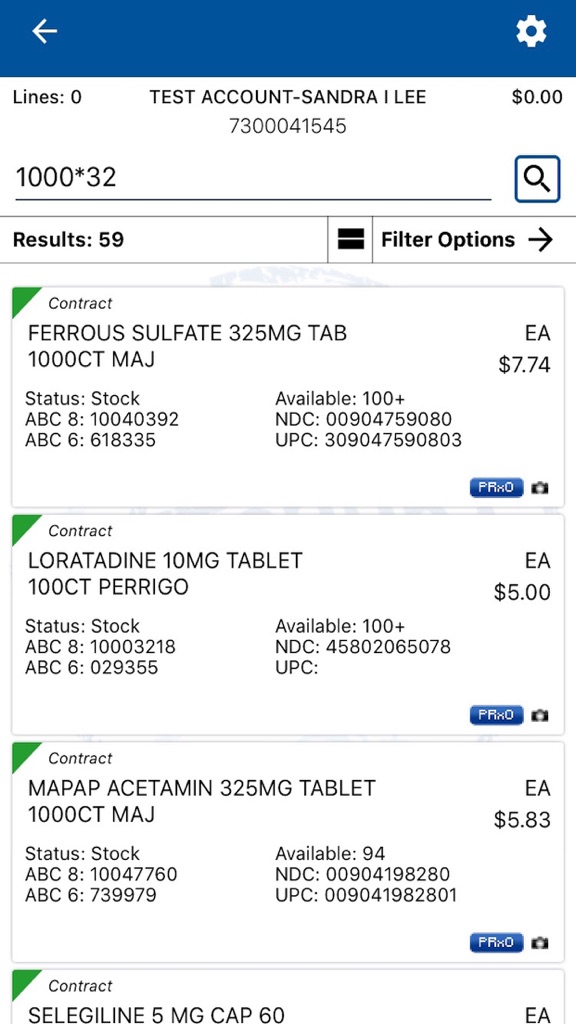Viewport: 576px width, 1024px height.
Task: Tap the $0.00 order total
Action: 537,97
